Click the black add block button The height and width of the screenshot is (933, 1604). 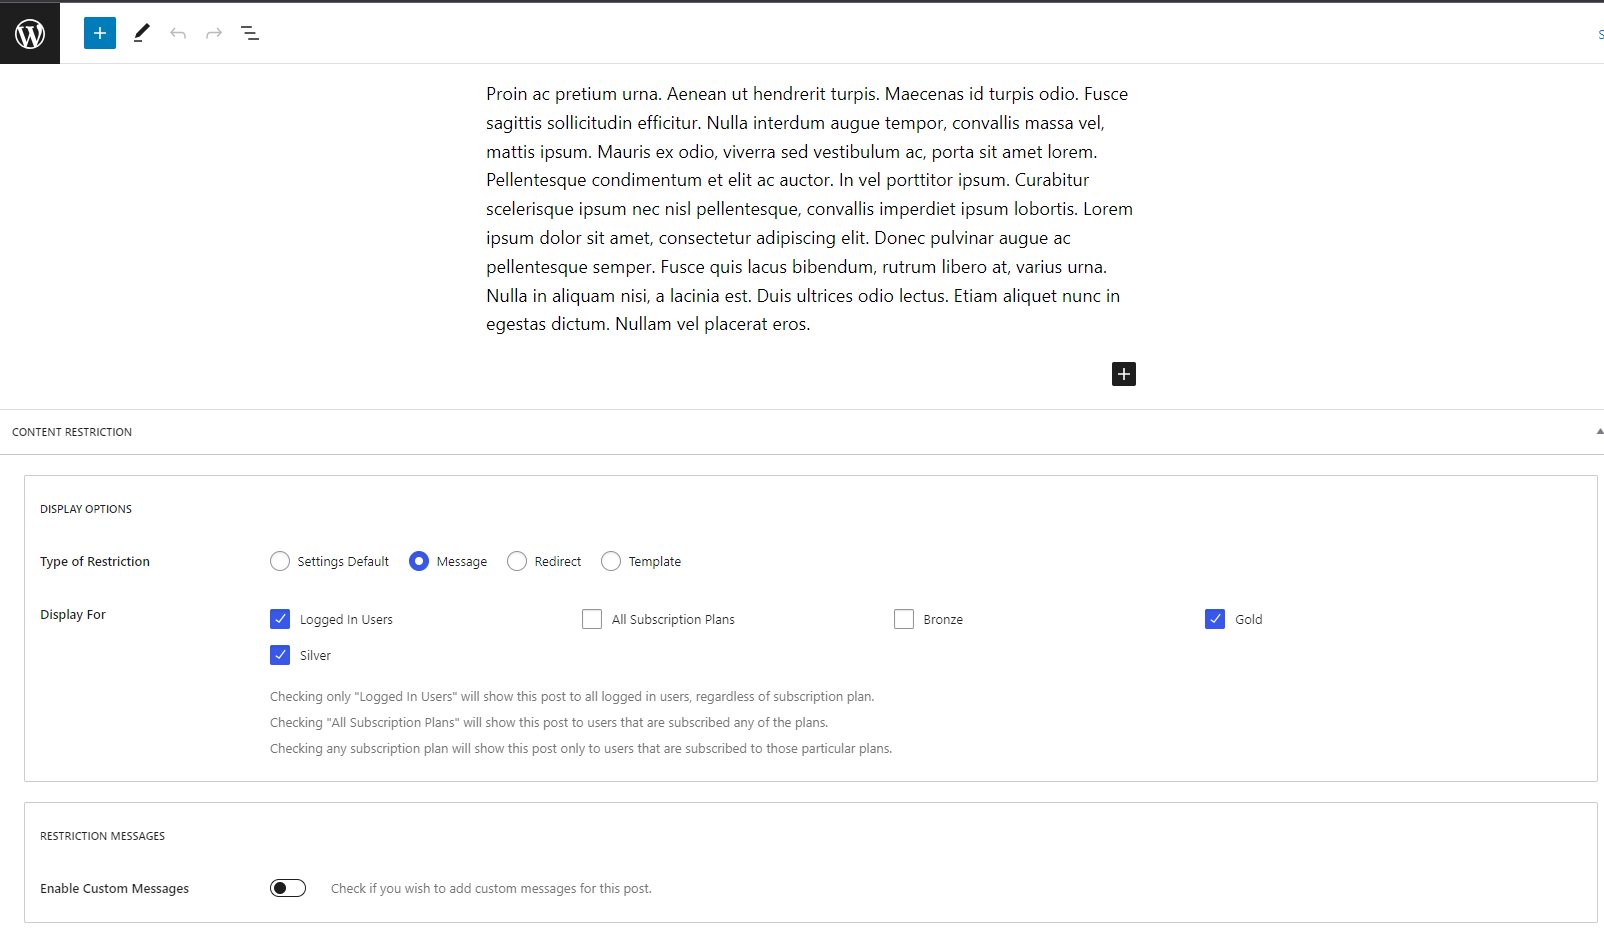[1124, 374]
